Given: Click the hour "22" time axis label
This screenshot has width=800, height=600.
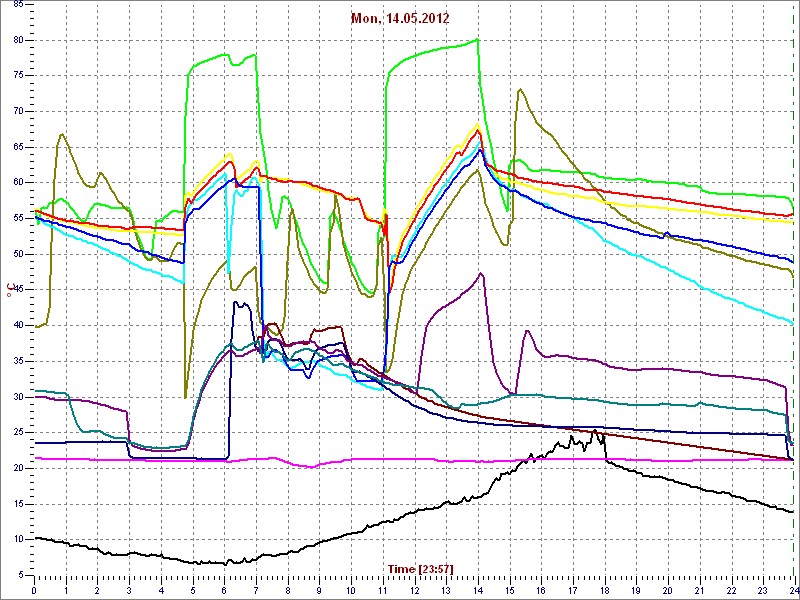Looking at the screenshot, I should 732,589.
